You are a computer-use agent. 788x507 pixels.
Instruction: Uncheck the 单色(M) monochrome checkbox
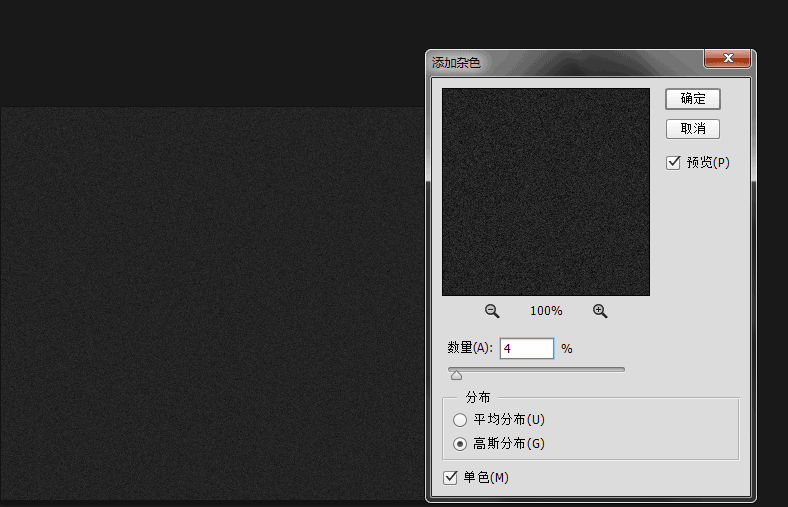point(450,477)
